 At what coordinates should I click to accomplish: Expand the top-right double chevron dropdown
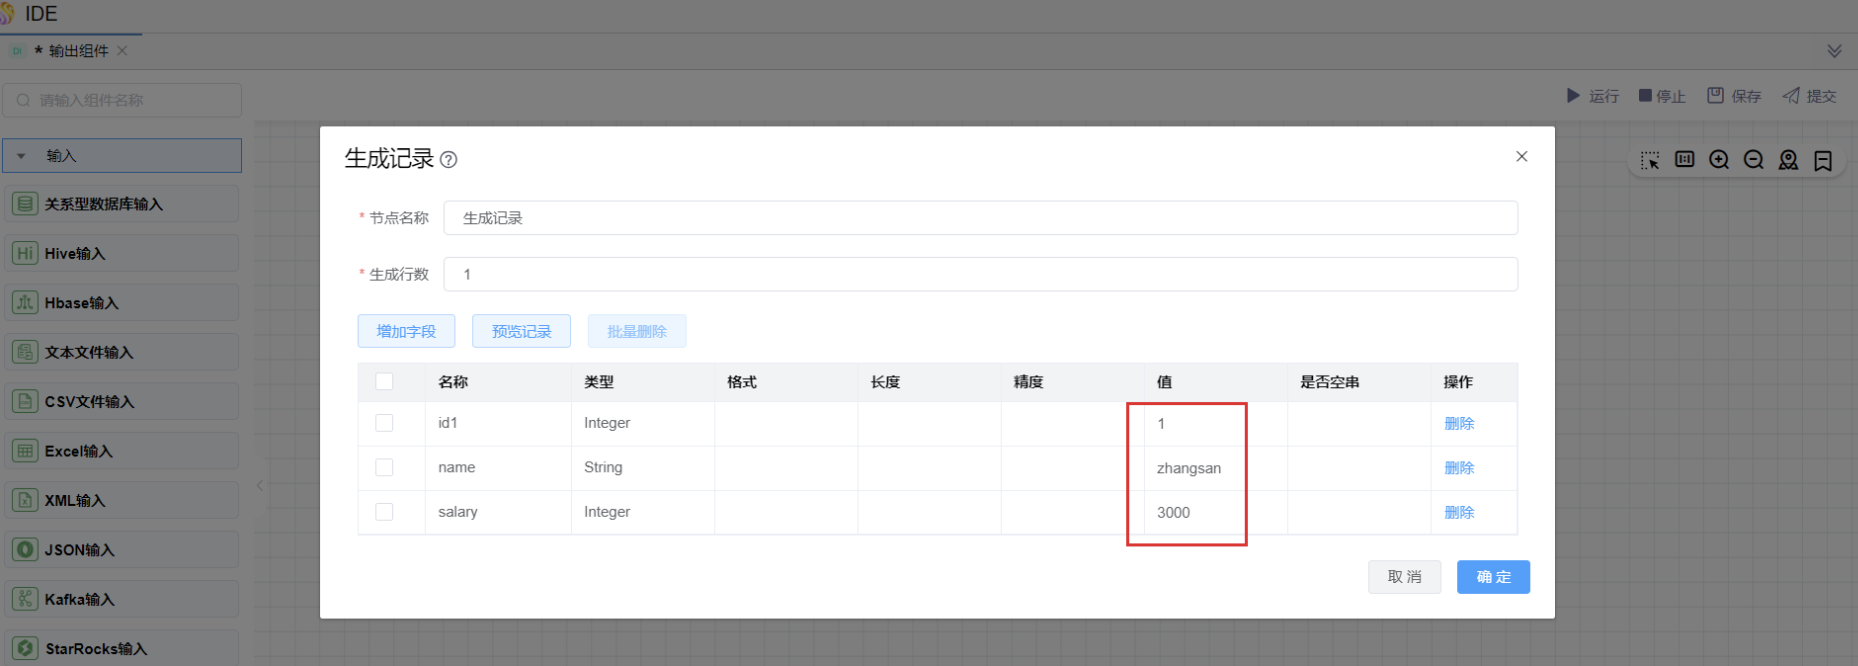[1834, 51]
